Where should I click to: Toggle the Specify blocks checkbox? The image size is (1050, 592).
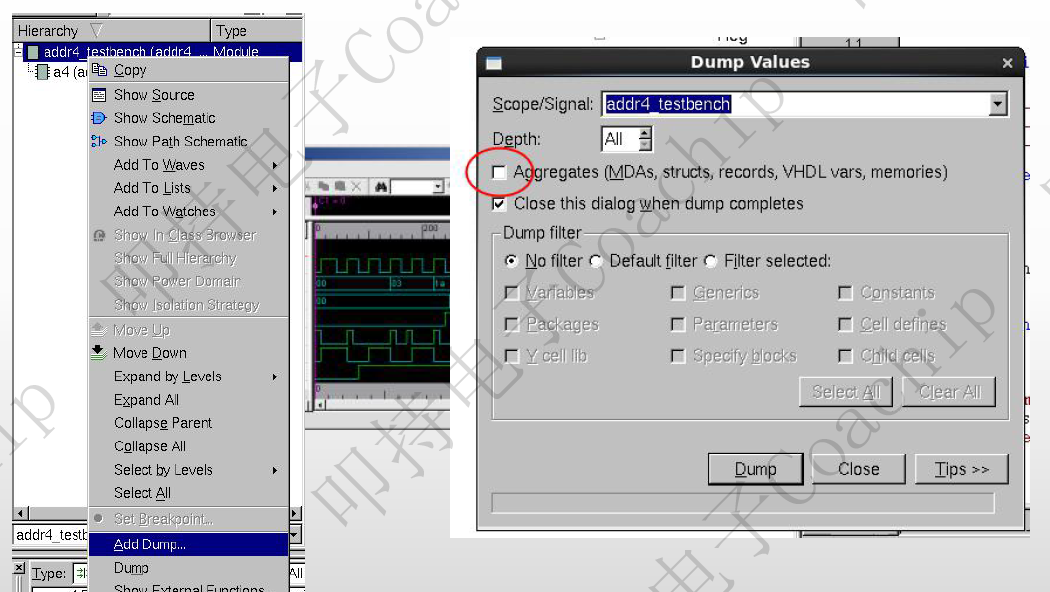point(678,356)
